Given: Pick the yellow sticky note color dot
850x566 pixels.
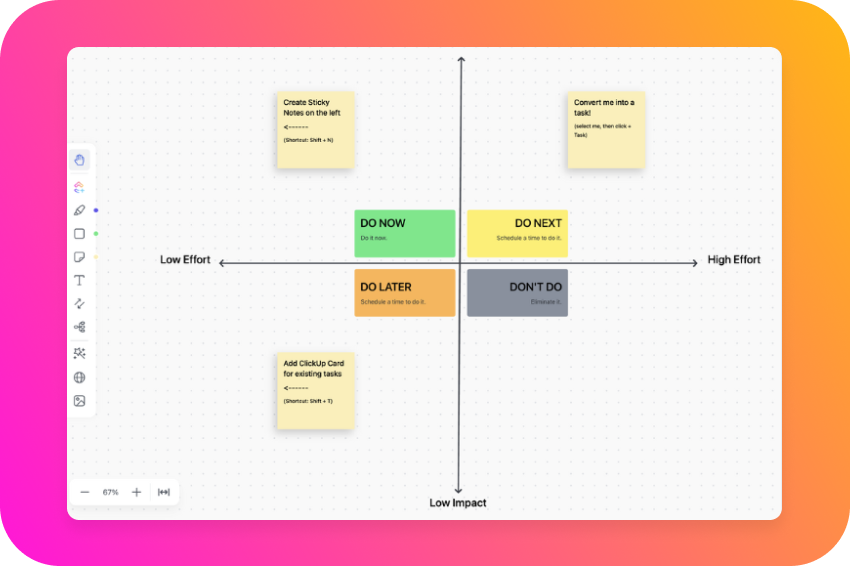Looking at the screenshot, I should point(96,257).
